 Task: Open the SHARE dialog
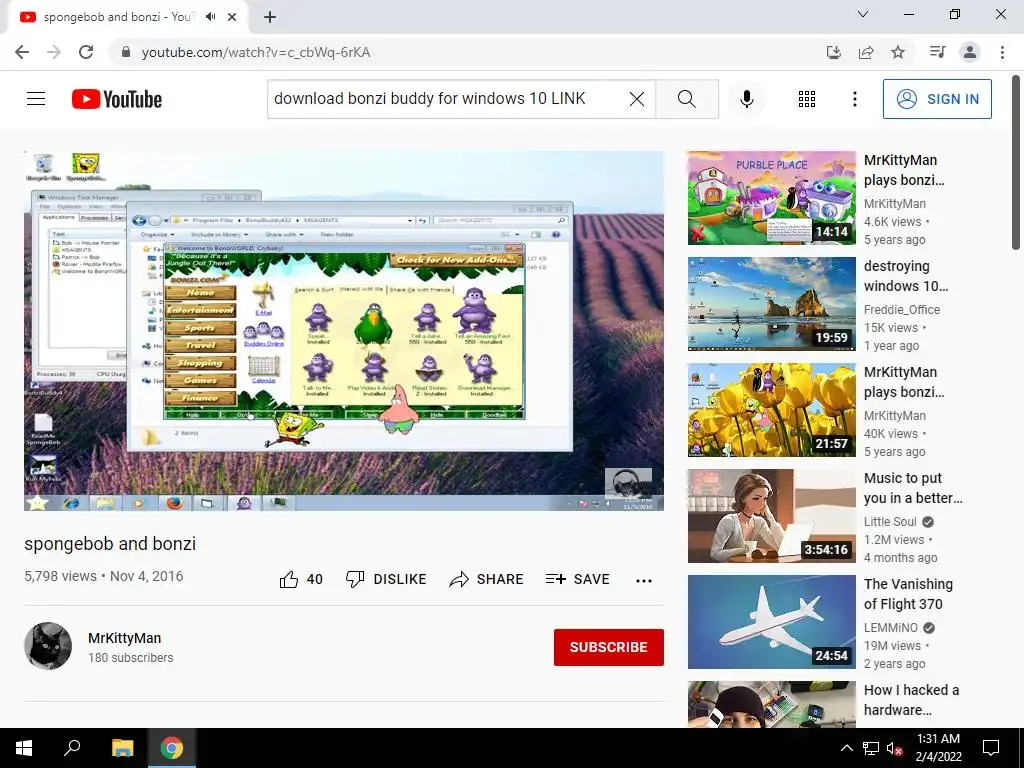pyautogui.click(x=487, y=579)
